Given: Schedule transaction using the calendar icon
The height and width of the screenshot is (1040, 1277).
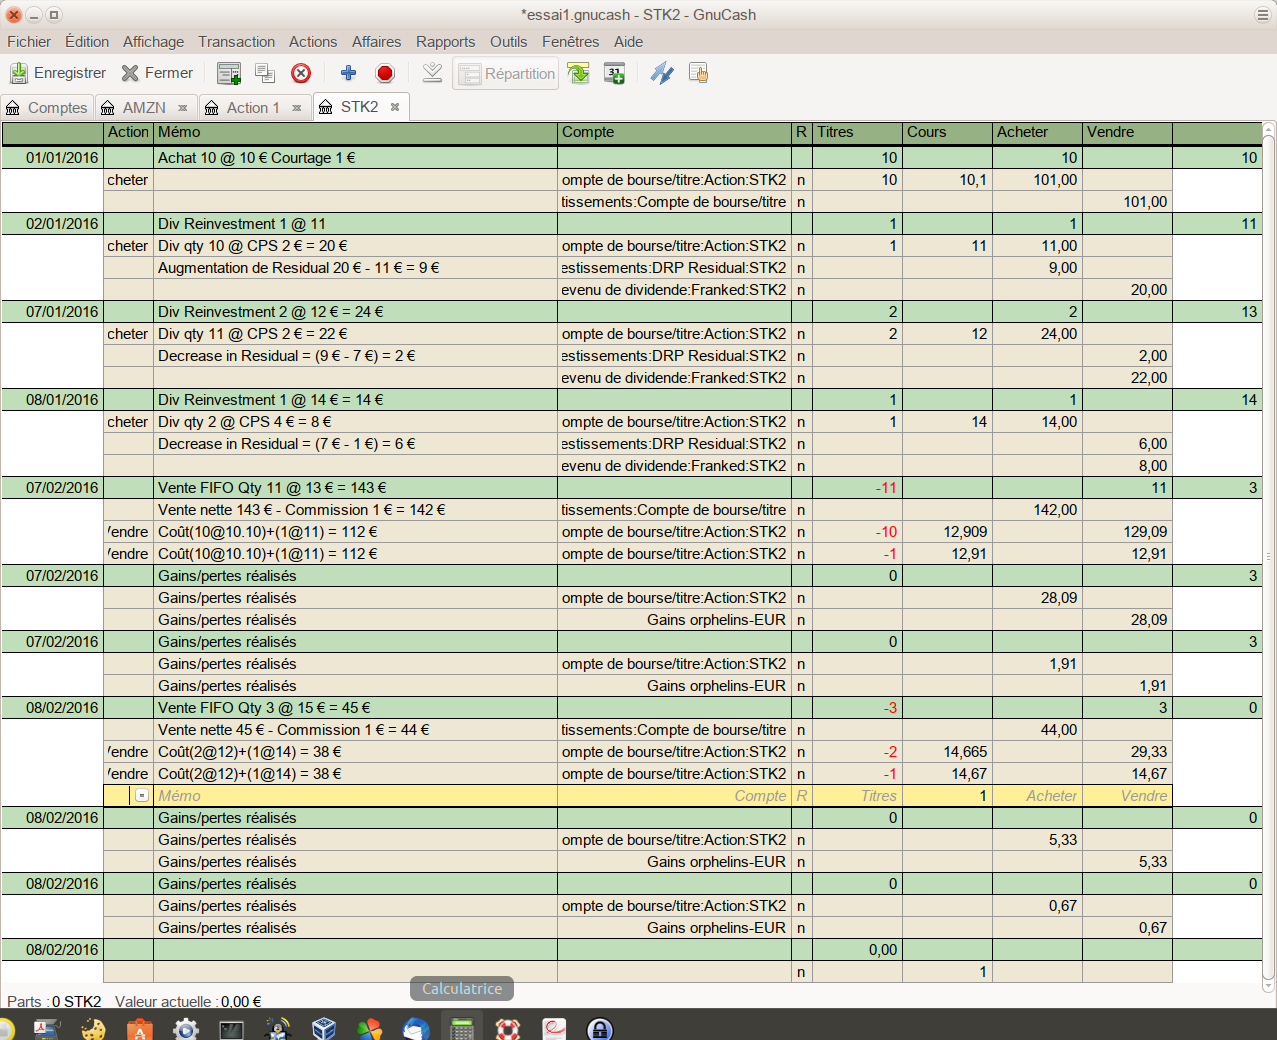Looking at the screenshot, I should coord(614,73).
